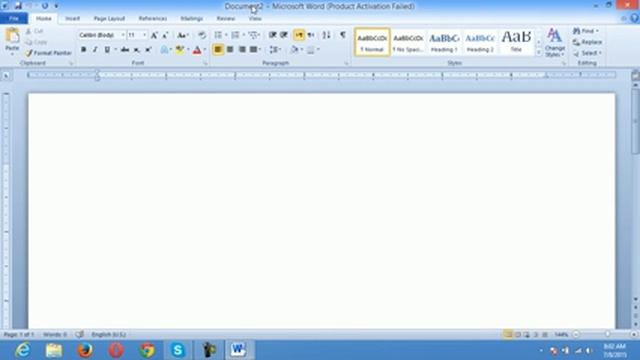This screenshot has height=360, width=640.
Task: Open bullets list dropdown
Action: (226, 35)
